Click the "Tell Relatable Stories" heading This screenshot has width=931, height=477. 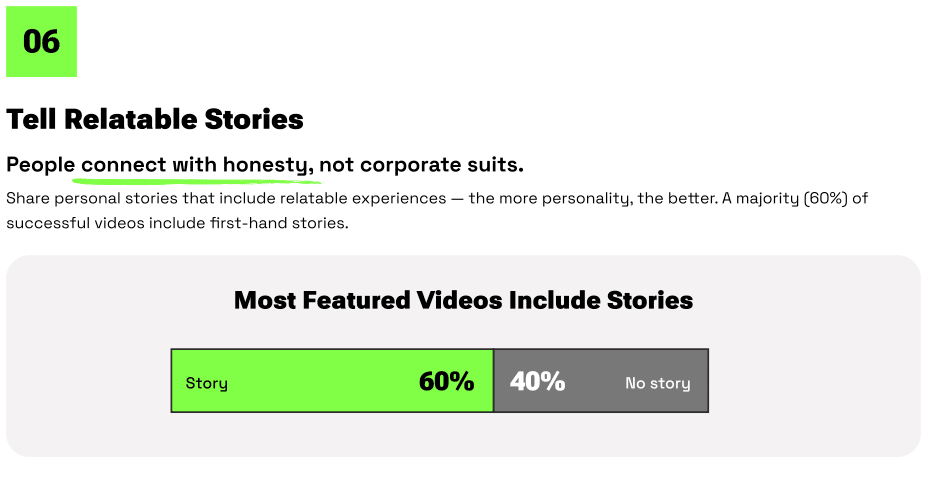pyautogui.click(x=155, y=120)
